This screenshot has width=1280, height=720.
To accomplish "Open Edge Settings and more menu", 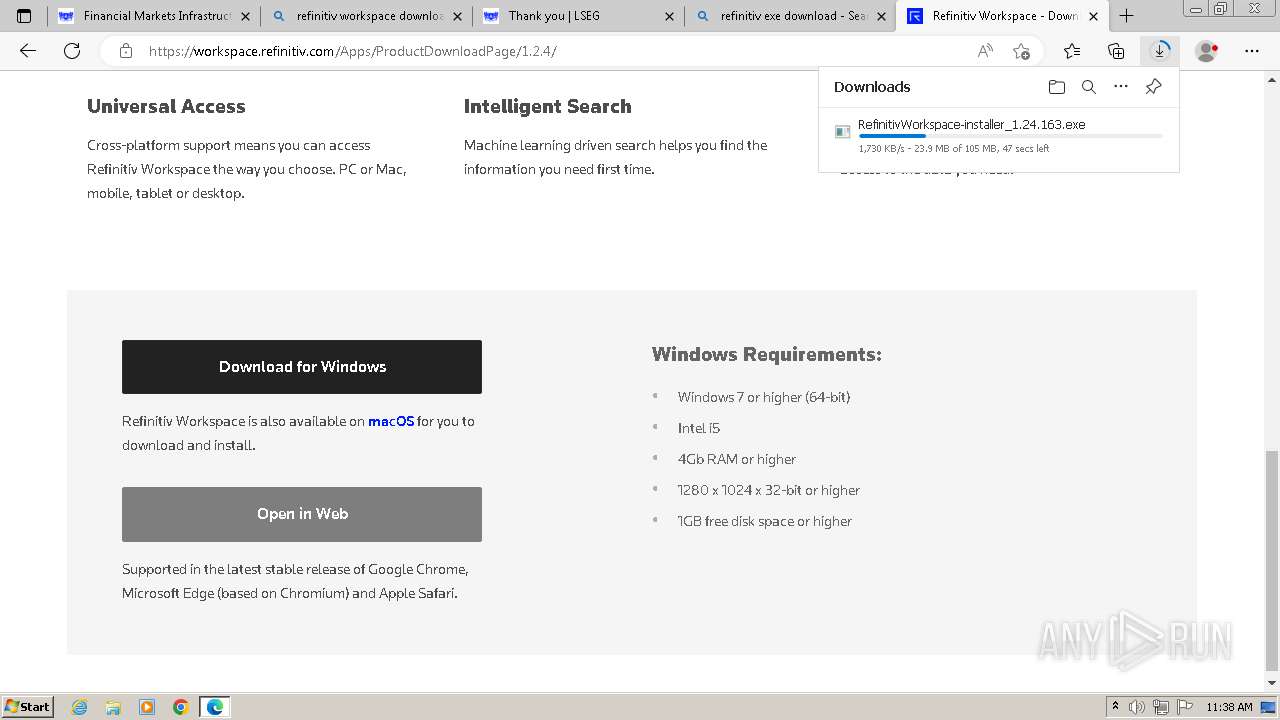I will pos(1252,51).
